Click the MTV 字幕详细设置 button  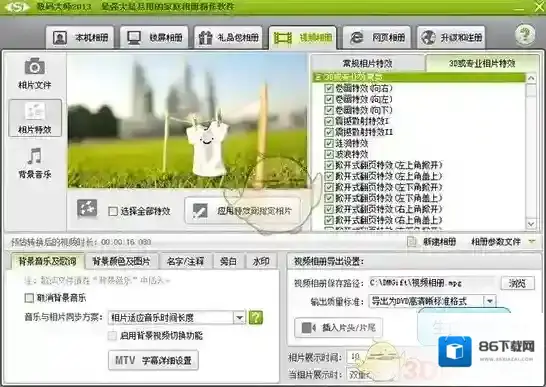coord(153,360)
